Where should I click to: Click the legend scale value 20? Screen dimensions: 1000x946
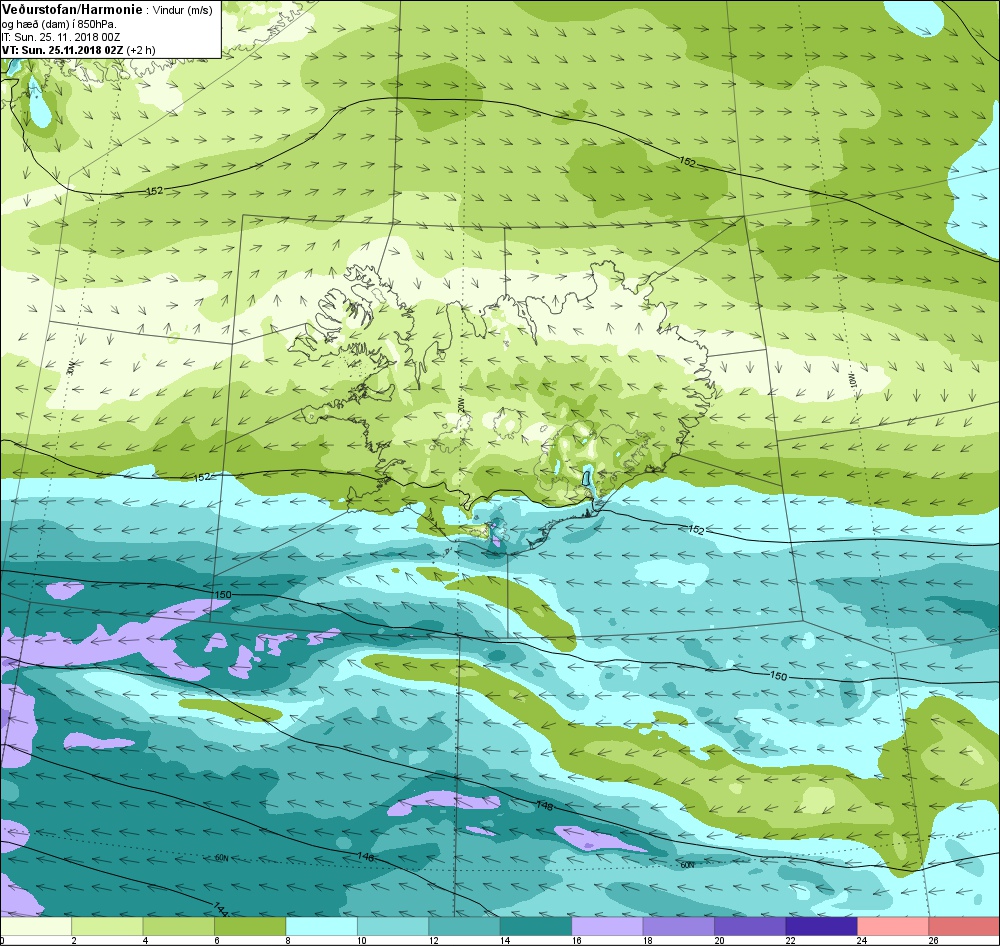pos(719,940)
